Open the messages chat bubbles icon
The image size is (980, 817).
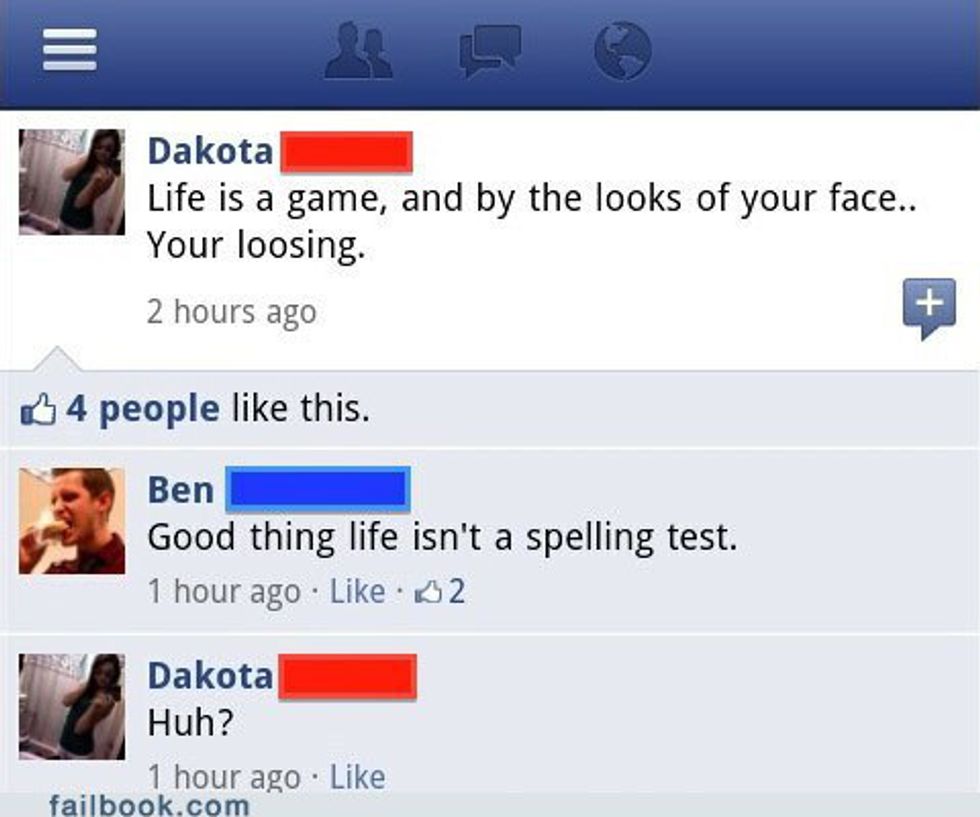tap(491, 50)
